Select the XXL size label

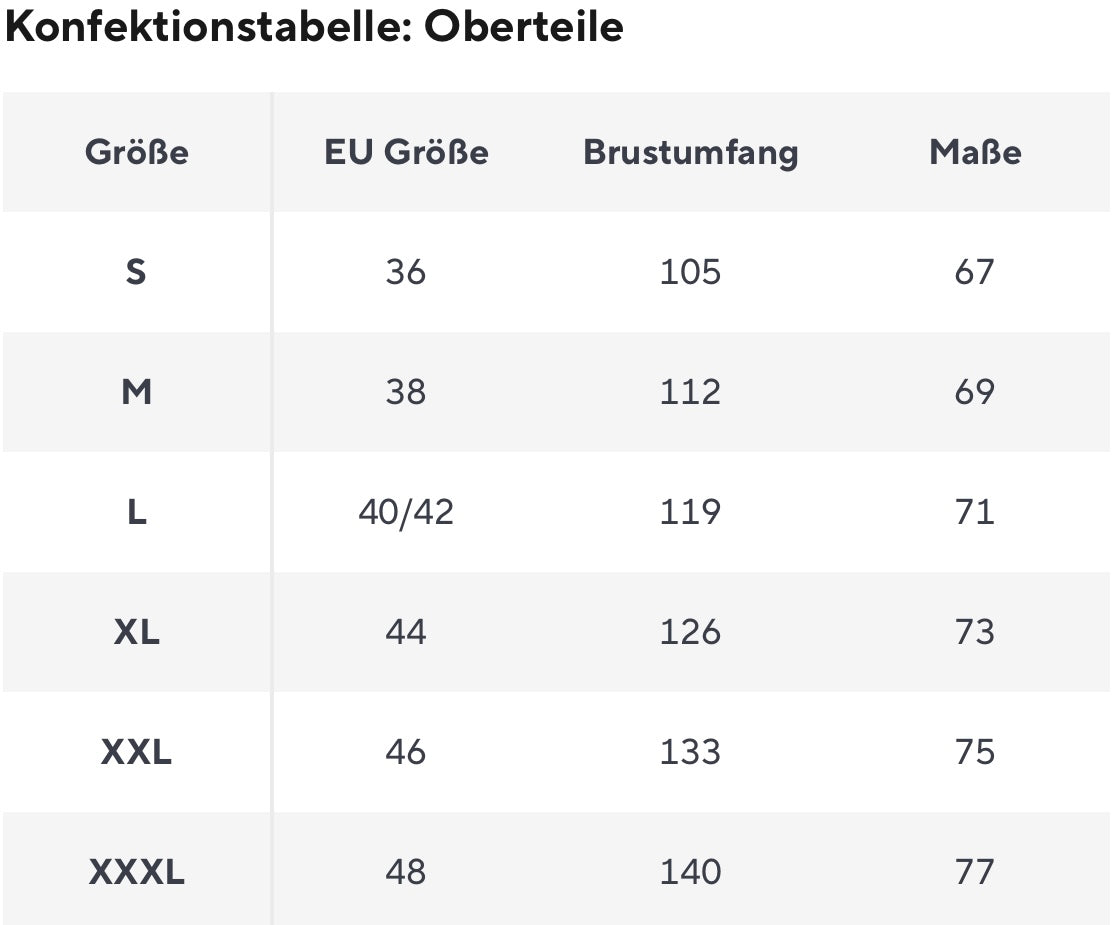click(x=137, y=752)
